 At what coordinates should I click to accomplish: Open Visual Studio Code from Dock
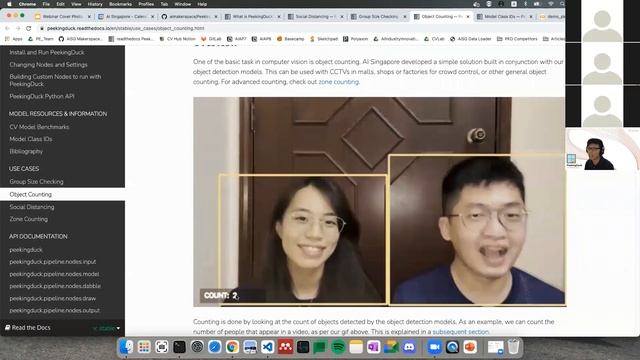[x=268, y=347]
